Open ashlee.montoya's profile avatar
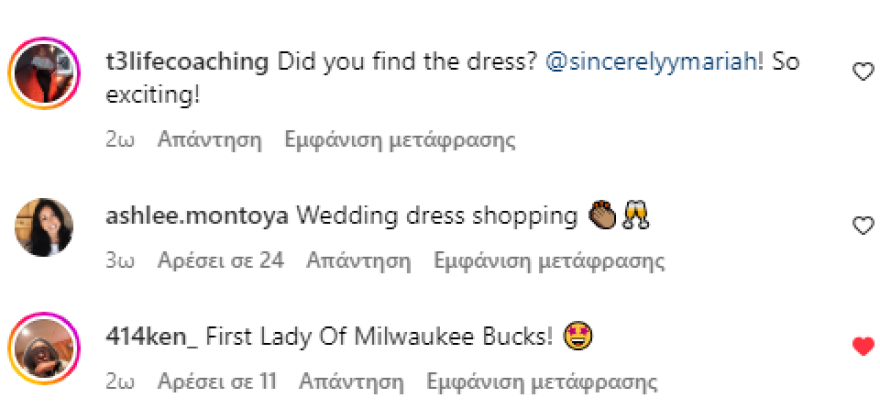 [x=43, y=227]
